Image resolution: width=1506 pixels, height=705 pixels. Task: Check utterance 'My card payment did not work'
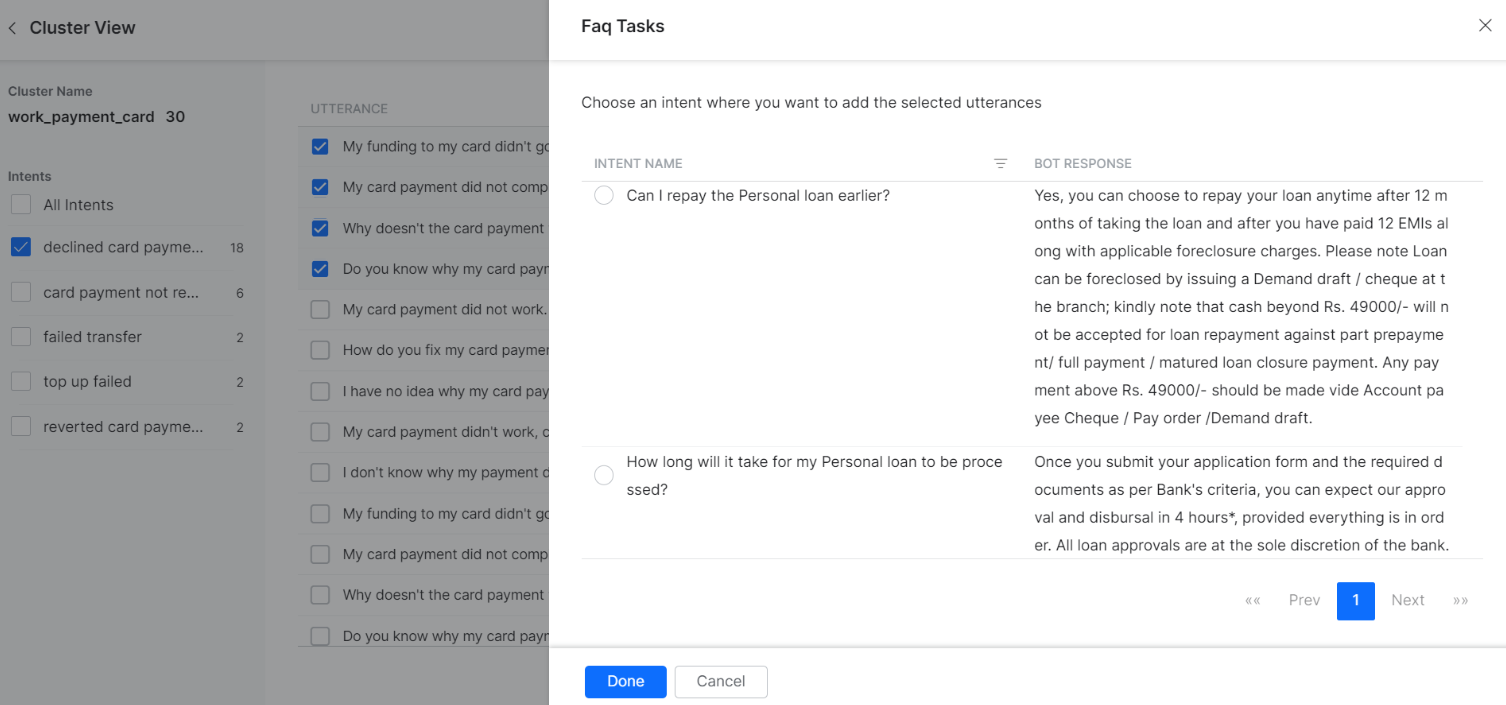coord(320,309)
